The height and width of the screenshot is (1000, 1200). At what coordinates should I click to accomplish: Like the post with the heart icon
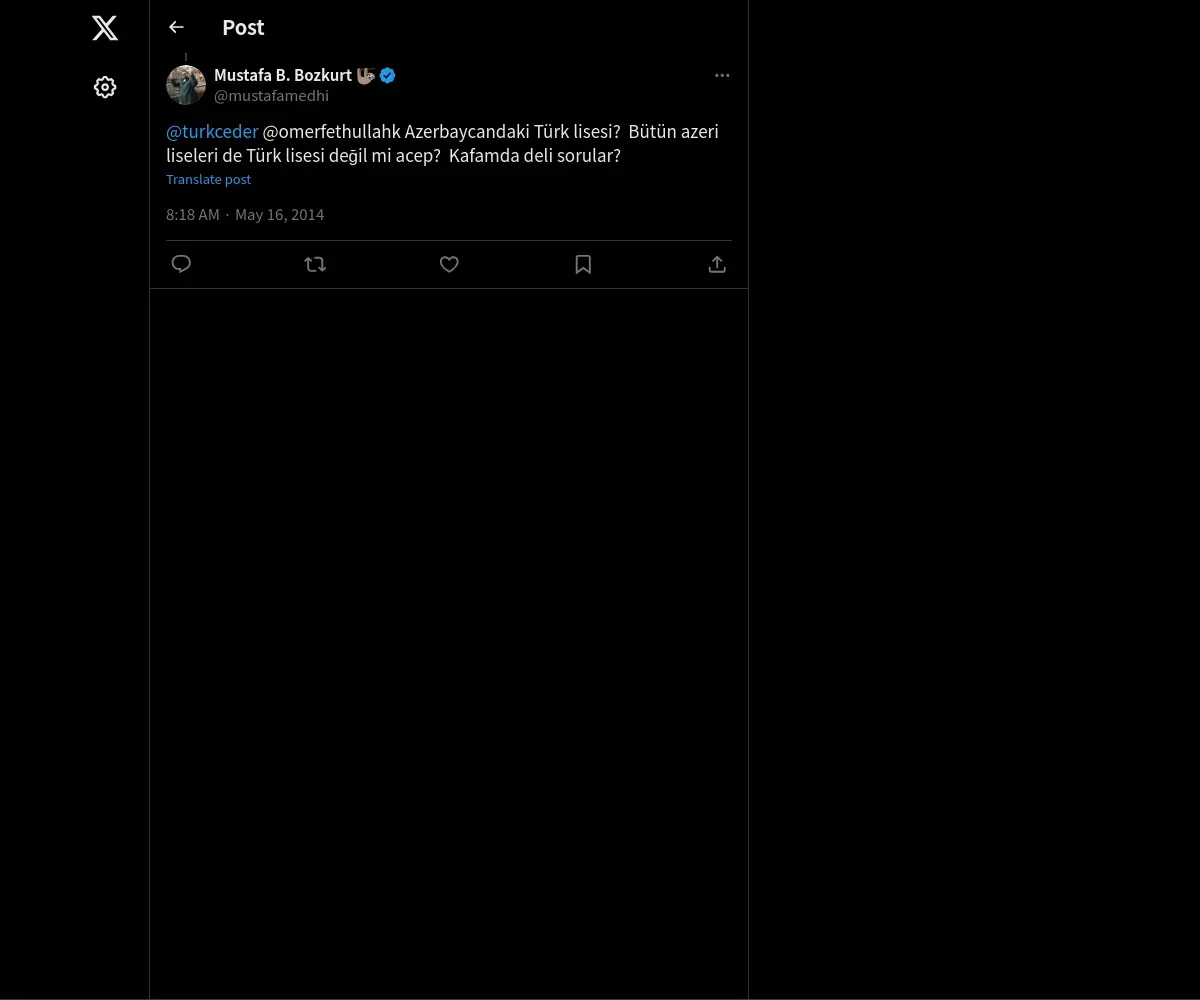click(449, 264)
